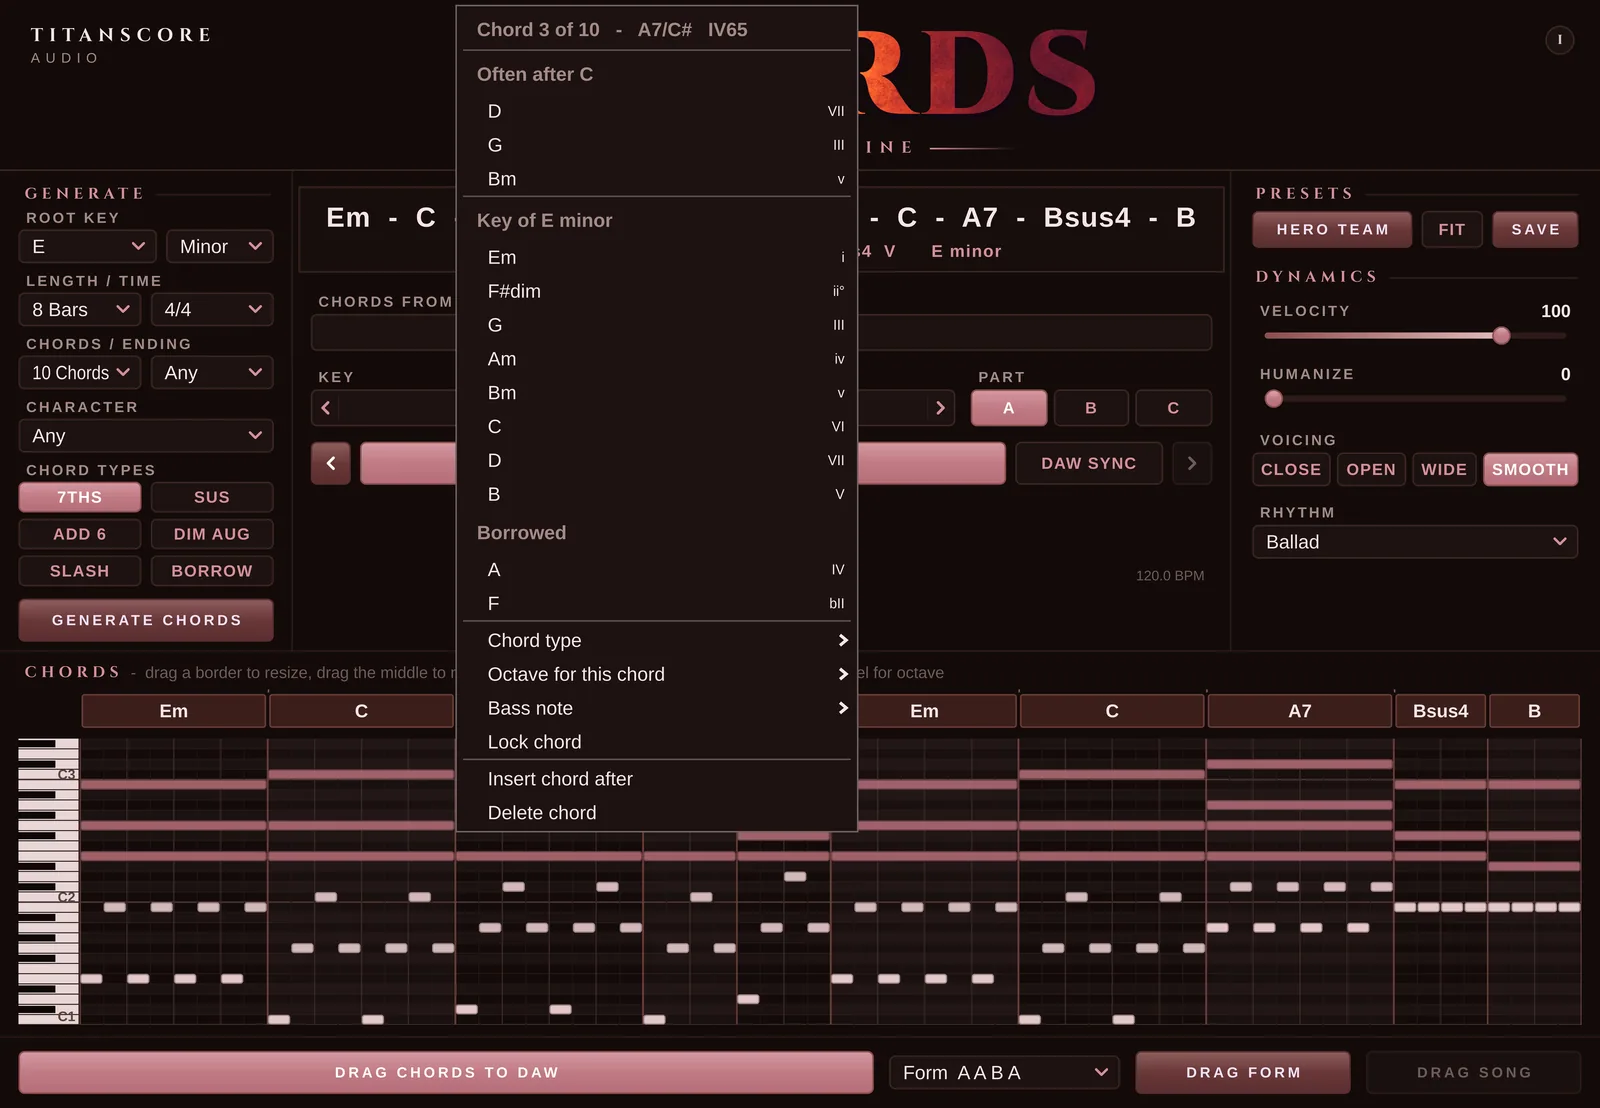The image size is (1600, 1108).
Task: Click the HERO TEAM preset button
Action: 1332,229
